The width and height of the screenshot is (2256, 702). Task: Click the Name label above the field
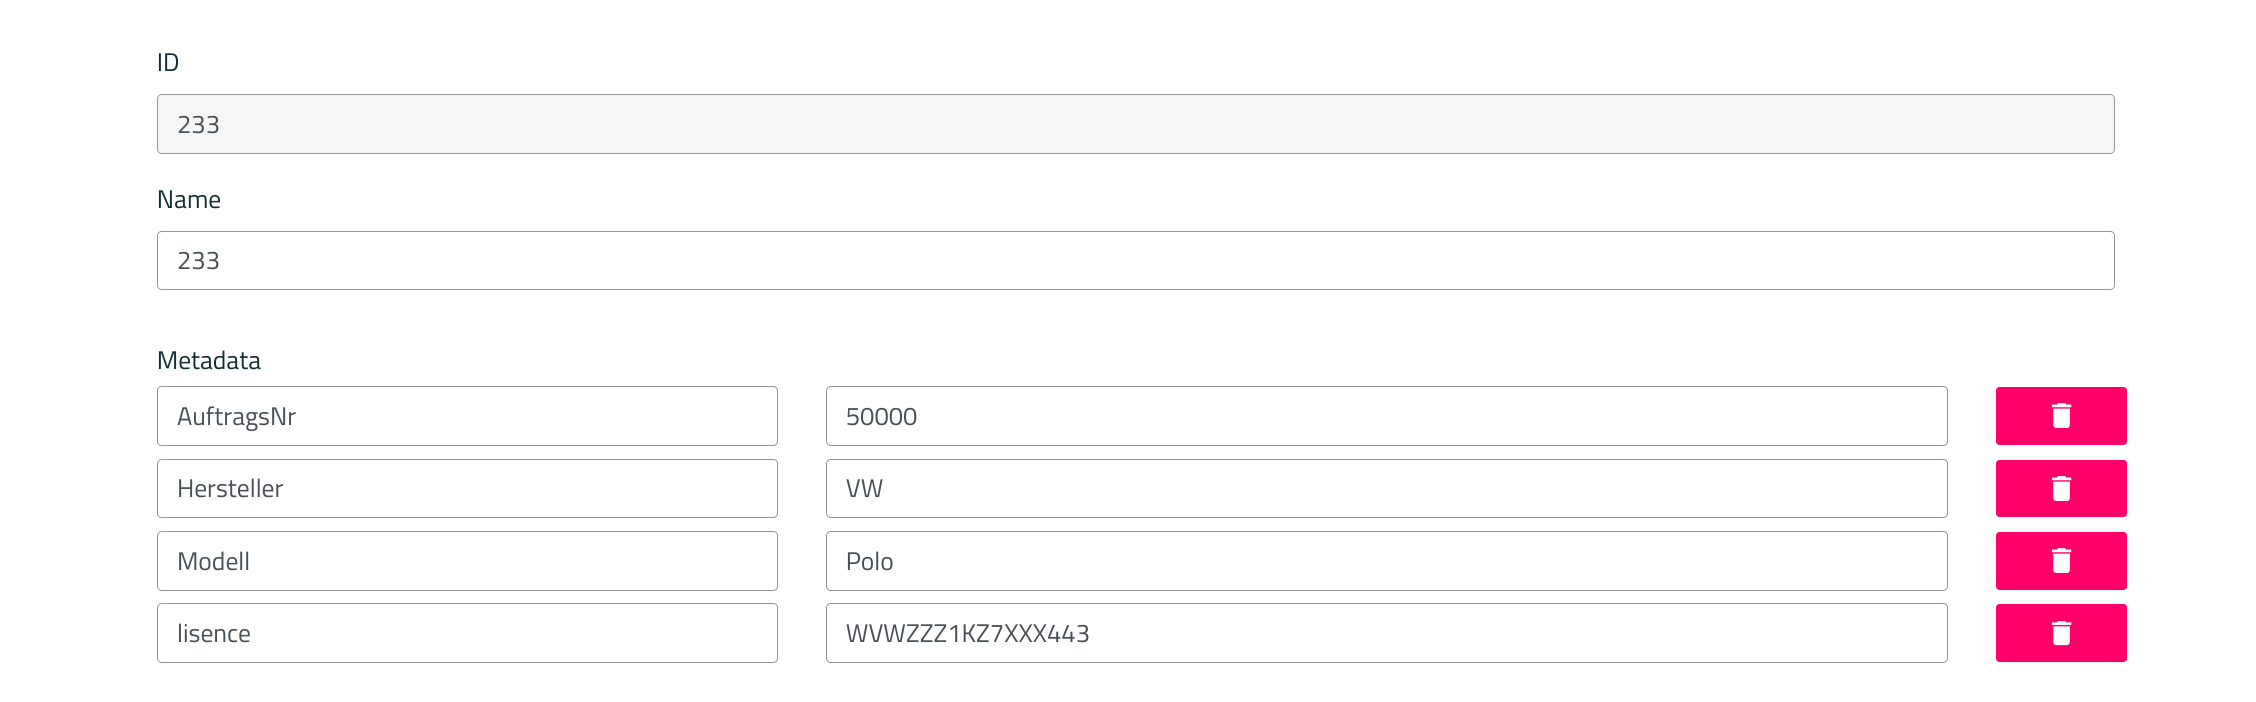(189, 200)
